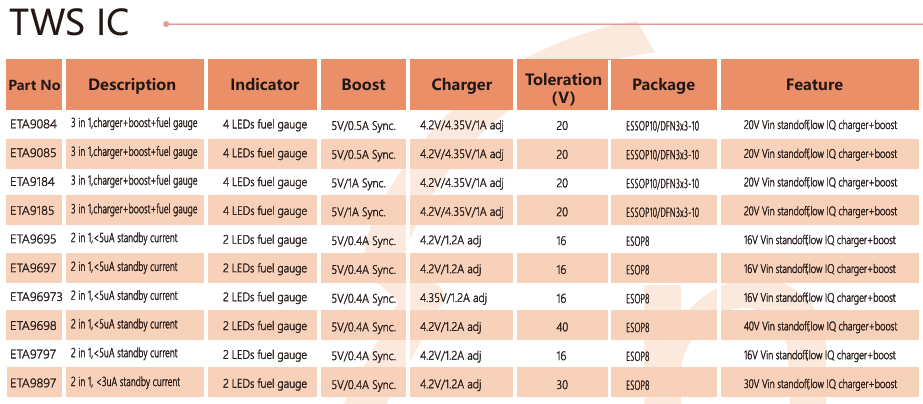Select part number ETA9897
Image resolution: width=923 pixels, height=404 pixels.
coord(34,383)
